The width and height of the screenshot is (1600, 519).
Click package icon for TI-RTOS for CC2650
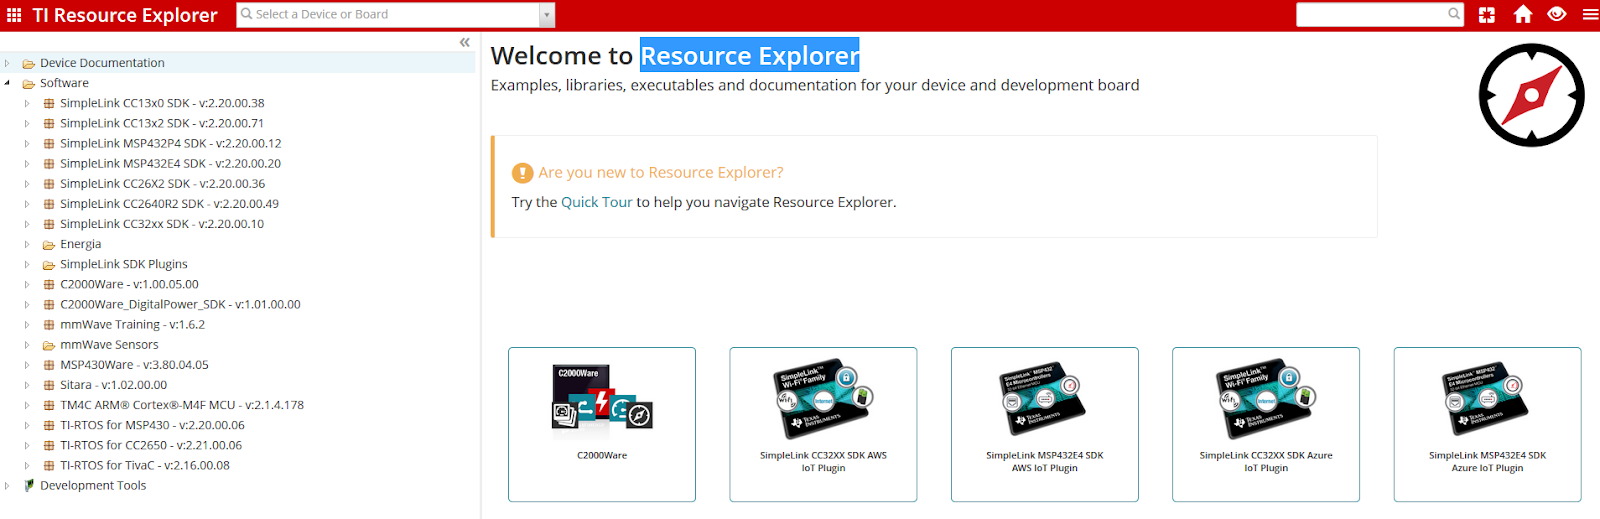[49, 446]
